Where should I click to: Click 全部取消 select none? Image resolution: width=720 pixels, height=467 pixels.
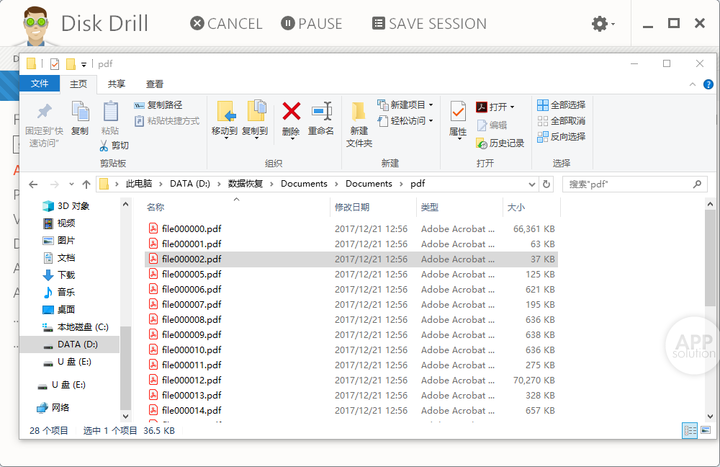pos(561,121)
